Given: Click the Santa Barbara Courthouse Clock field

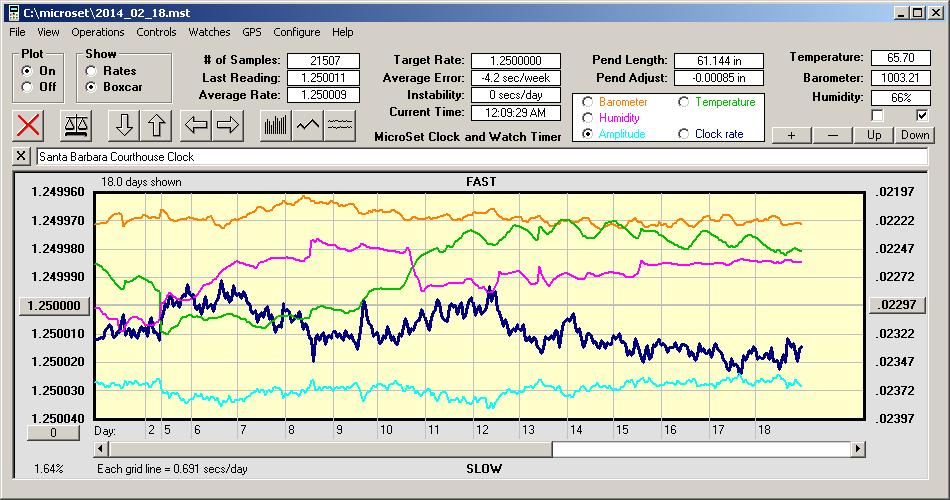Looking at the screenshot, I should [x=482, y=157].
